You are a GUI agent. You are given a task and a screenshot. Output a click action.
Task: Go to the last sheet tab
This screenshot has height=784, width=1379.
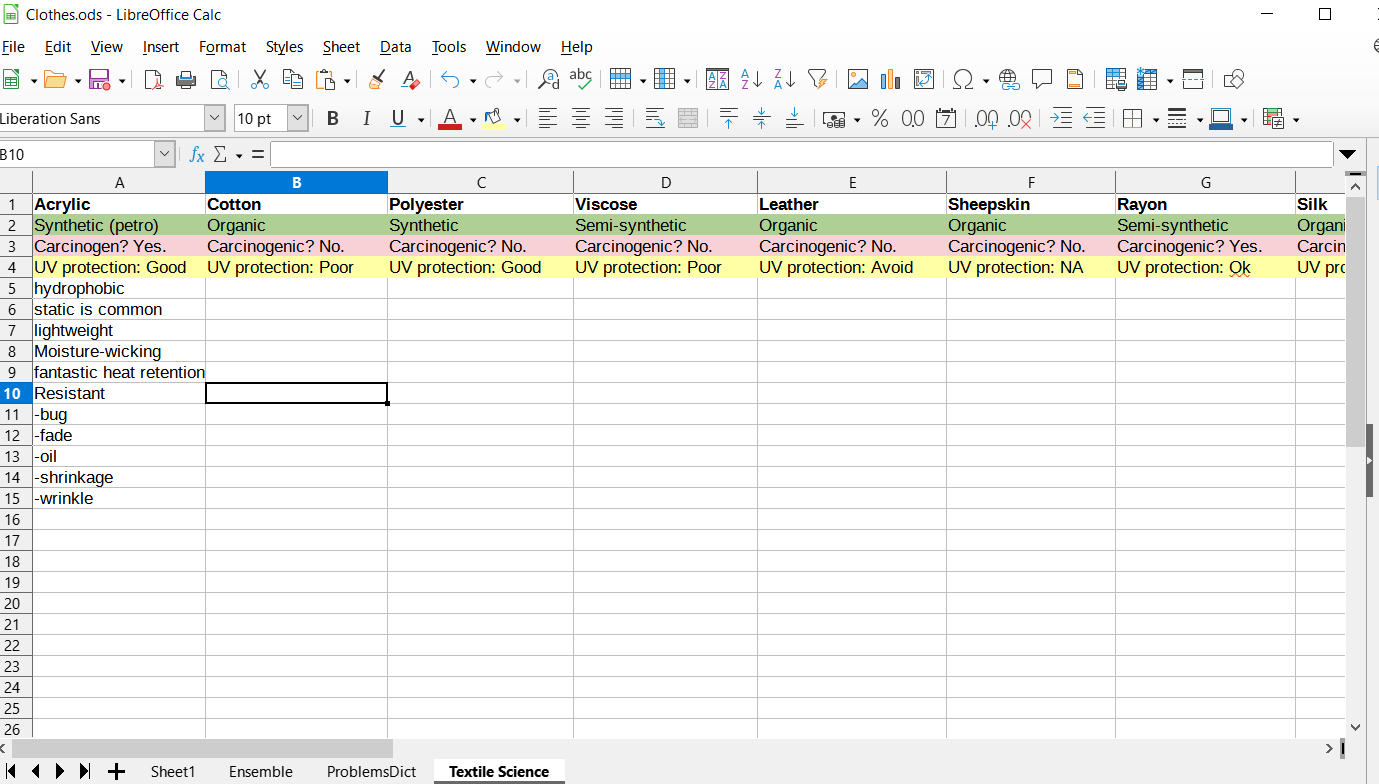tap(85, 772)
